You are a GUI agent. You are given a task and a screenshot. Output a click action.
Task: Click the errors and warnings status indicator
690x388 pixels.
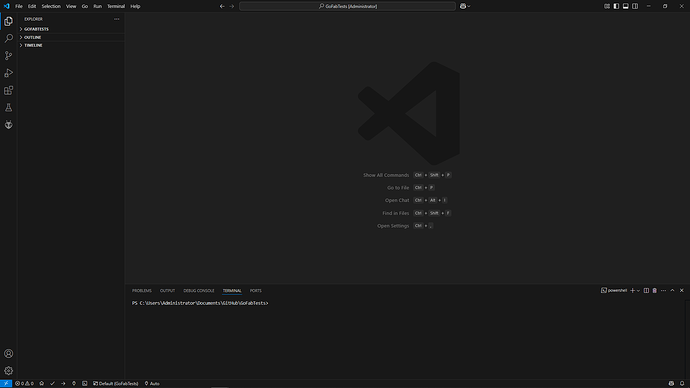[x=24, y=384]
